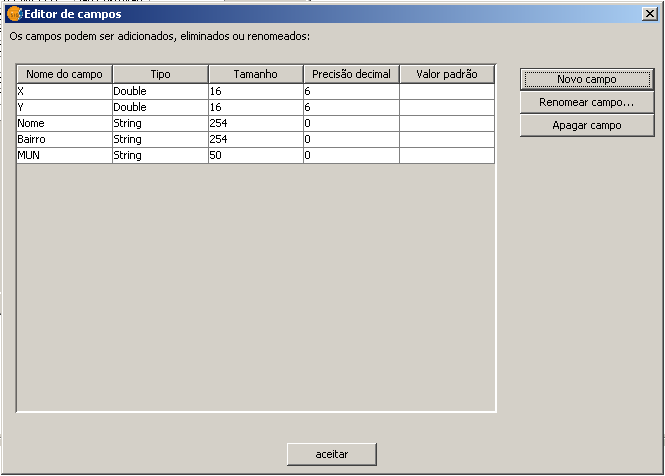Click the Valor padrão column header
The height and width of the screenshot is (476, 665).
pos(447,74)
